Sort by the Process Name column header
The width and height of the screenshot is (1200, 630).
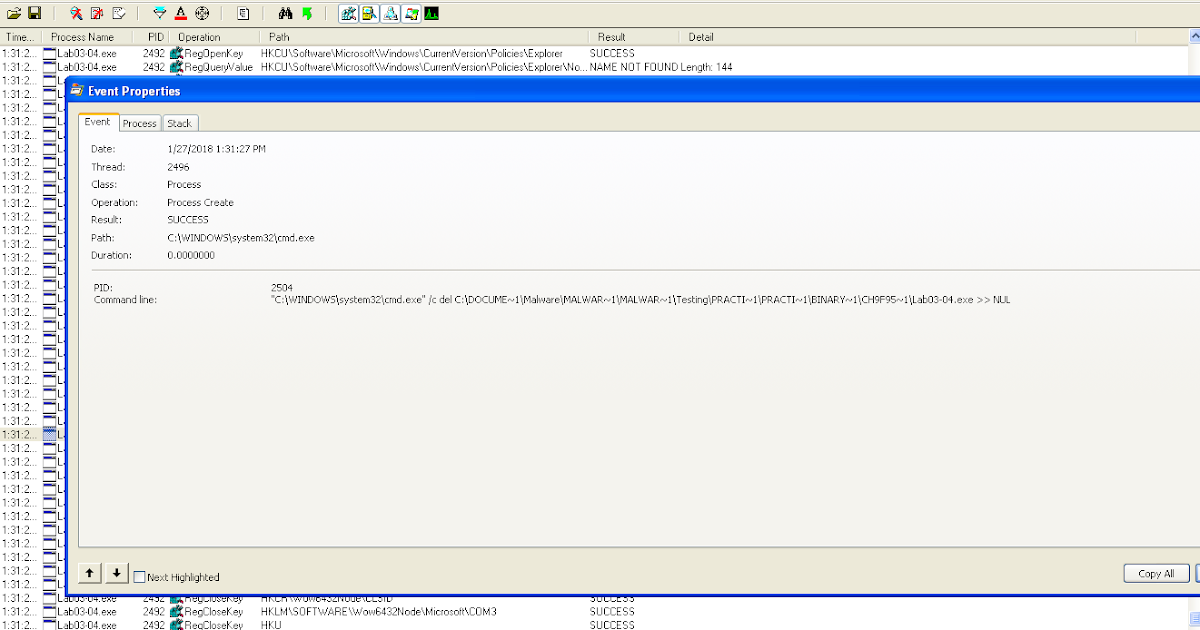tap(86, 37)
